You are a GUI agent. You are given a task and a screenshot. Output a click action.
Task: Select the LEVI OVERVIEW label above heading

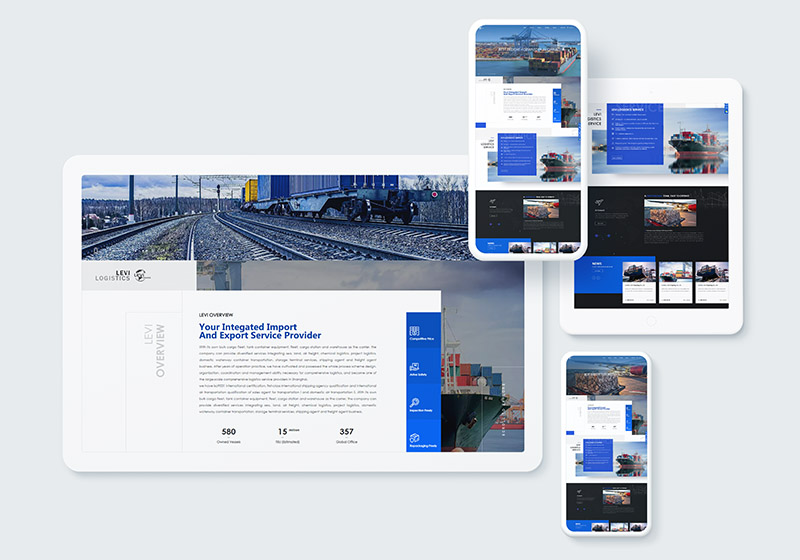click(223, 315)
